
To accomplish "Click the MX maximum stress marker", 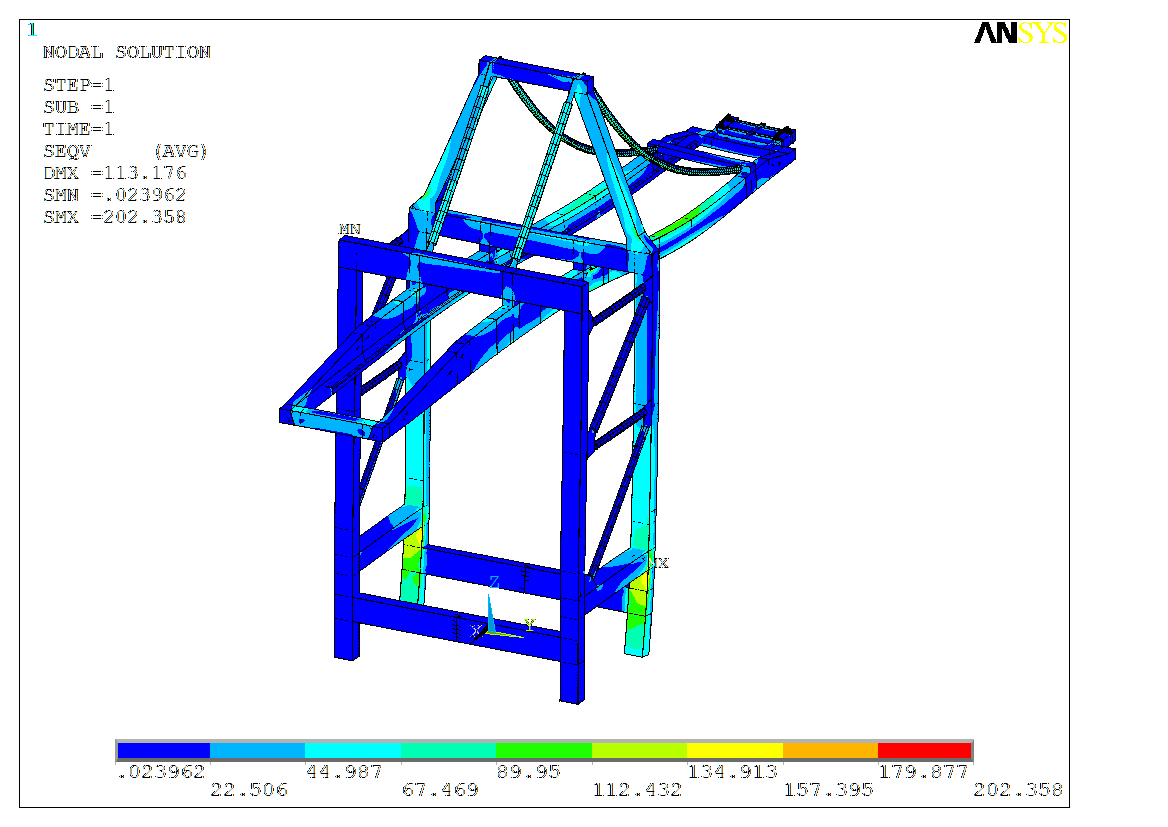I will 660,563.
